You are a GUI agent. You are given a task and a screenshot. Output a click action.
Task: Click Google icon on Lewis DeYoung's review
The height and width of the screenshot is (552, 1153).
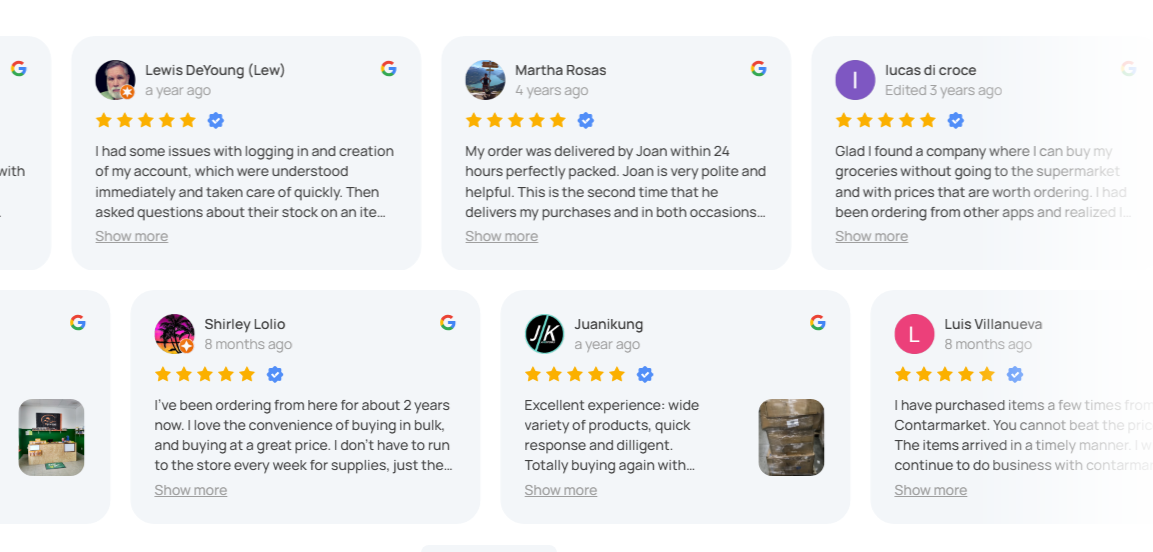pos(389,69)
